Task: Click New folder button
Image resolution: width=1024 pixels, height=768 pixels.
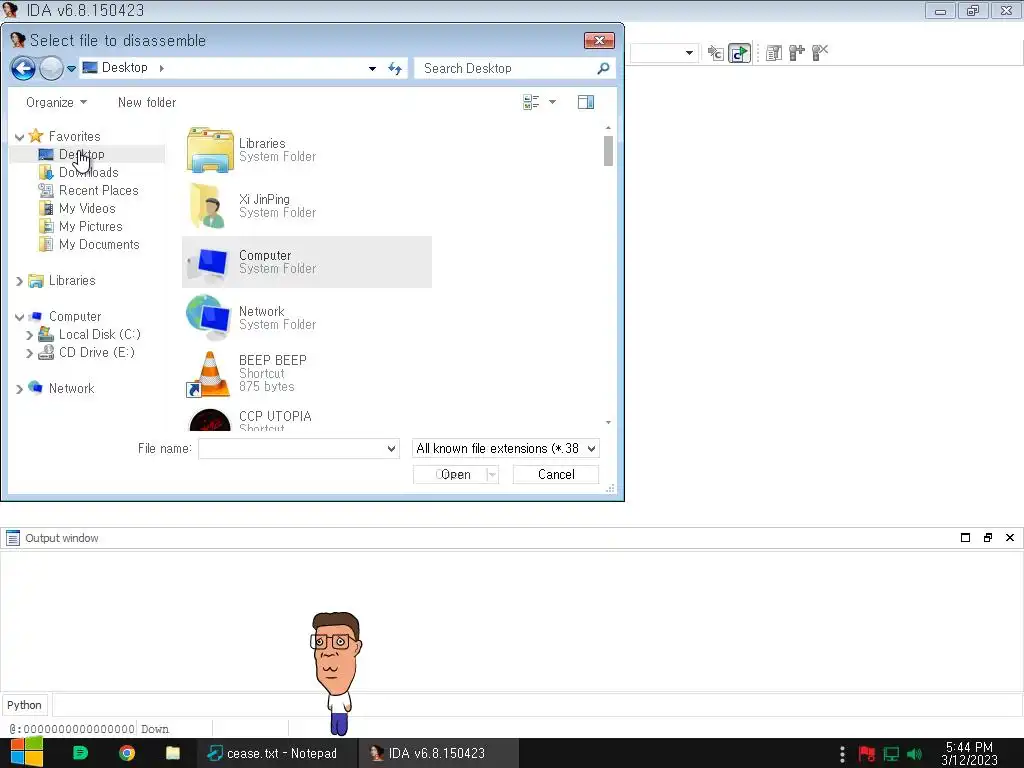Action: pyautogui.click(x=147, y=103)
